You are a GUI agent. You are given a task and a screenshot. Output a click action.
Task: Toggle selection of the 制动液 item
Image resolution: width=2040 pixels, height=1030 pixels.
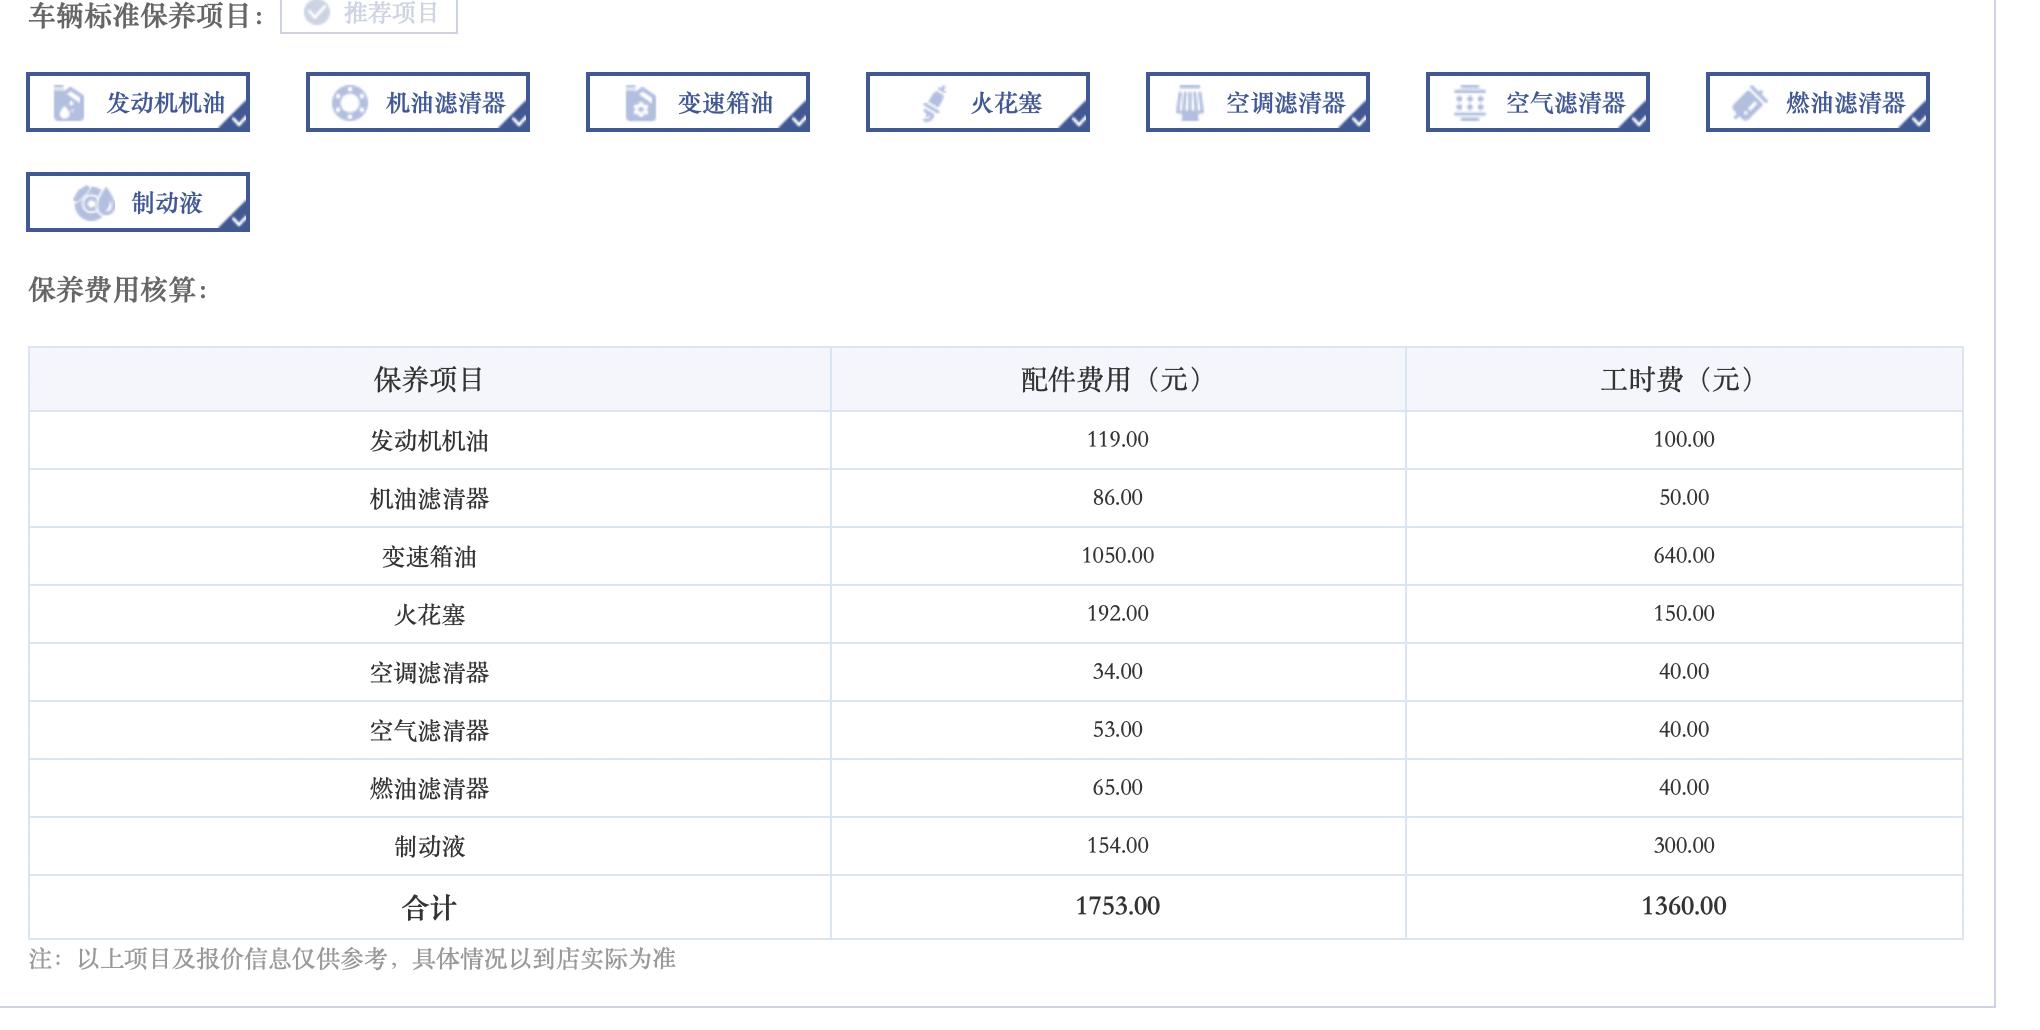137,202
